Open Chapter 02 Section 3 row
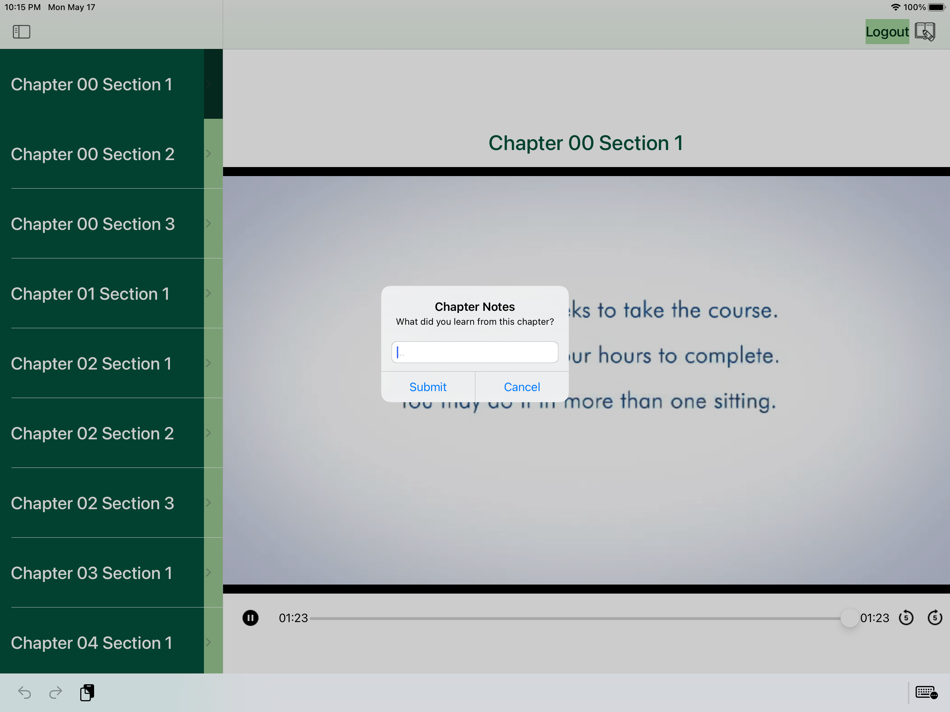Screen dimensions: 950x712 coord(111,503)
